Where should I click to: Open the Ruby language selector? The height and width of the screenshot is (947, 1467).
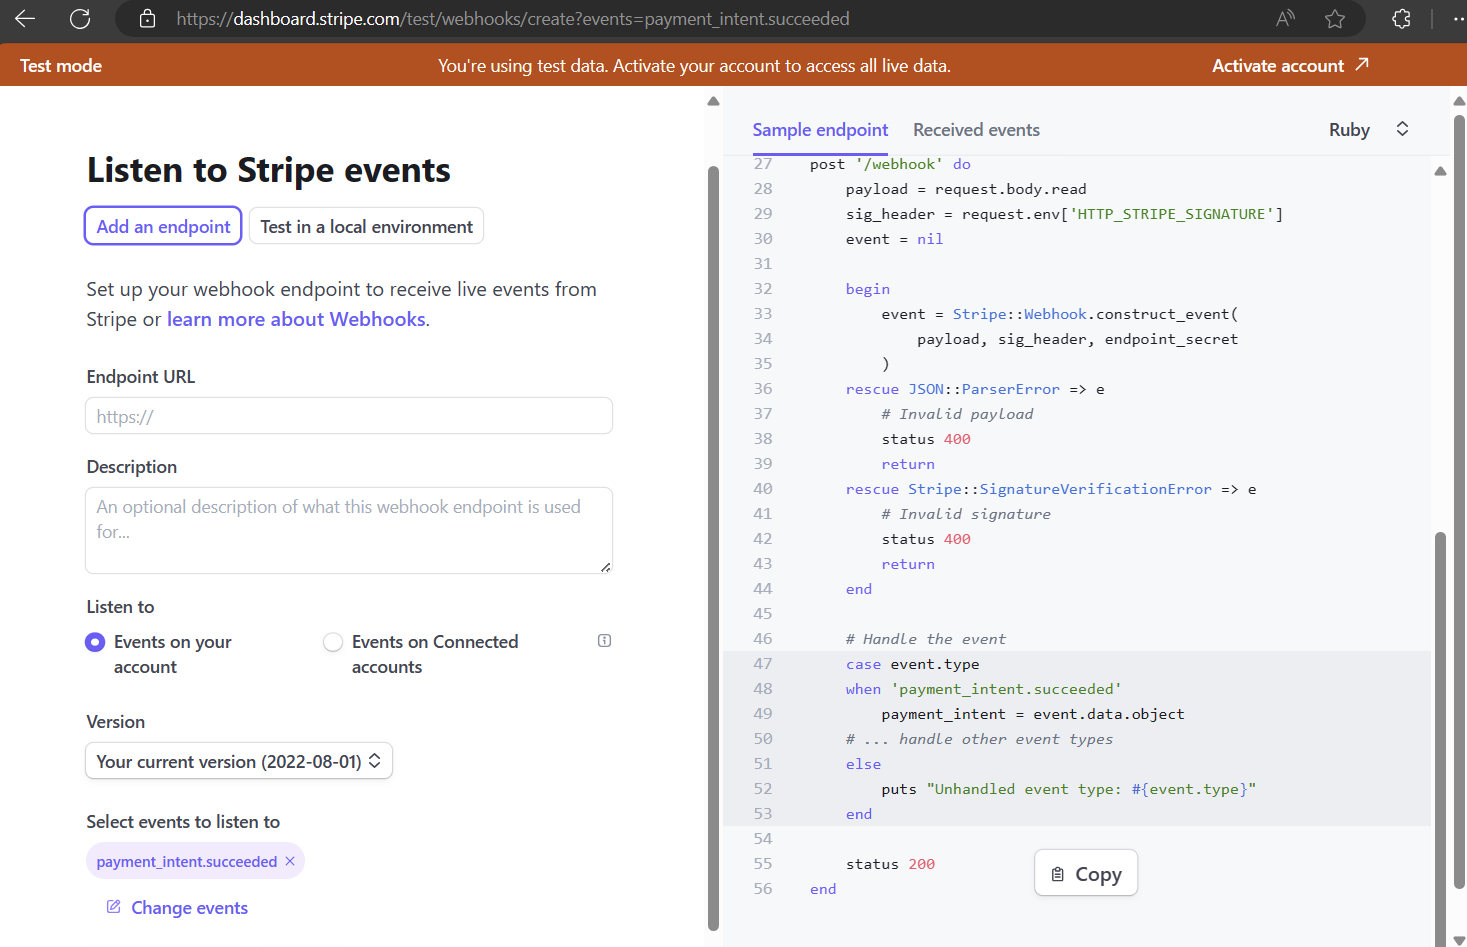[x=1369, y=130]
